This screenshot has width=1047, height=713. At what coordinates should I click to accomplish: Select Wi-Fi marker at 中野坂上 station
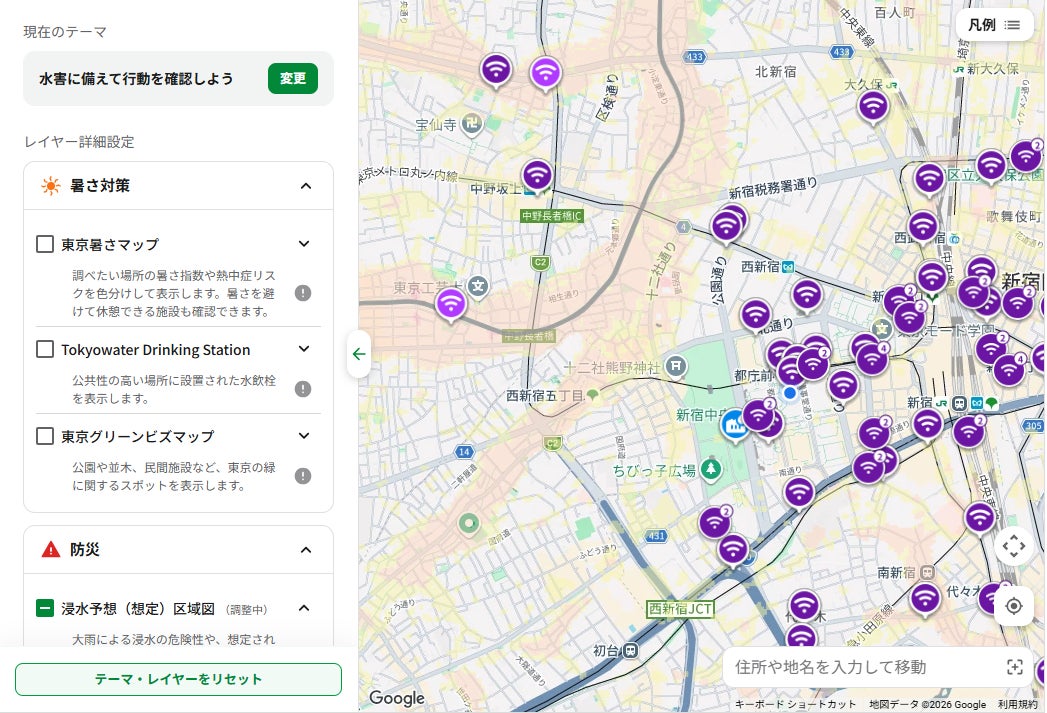pos(537,175)
